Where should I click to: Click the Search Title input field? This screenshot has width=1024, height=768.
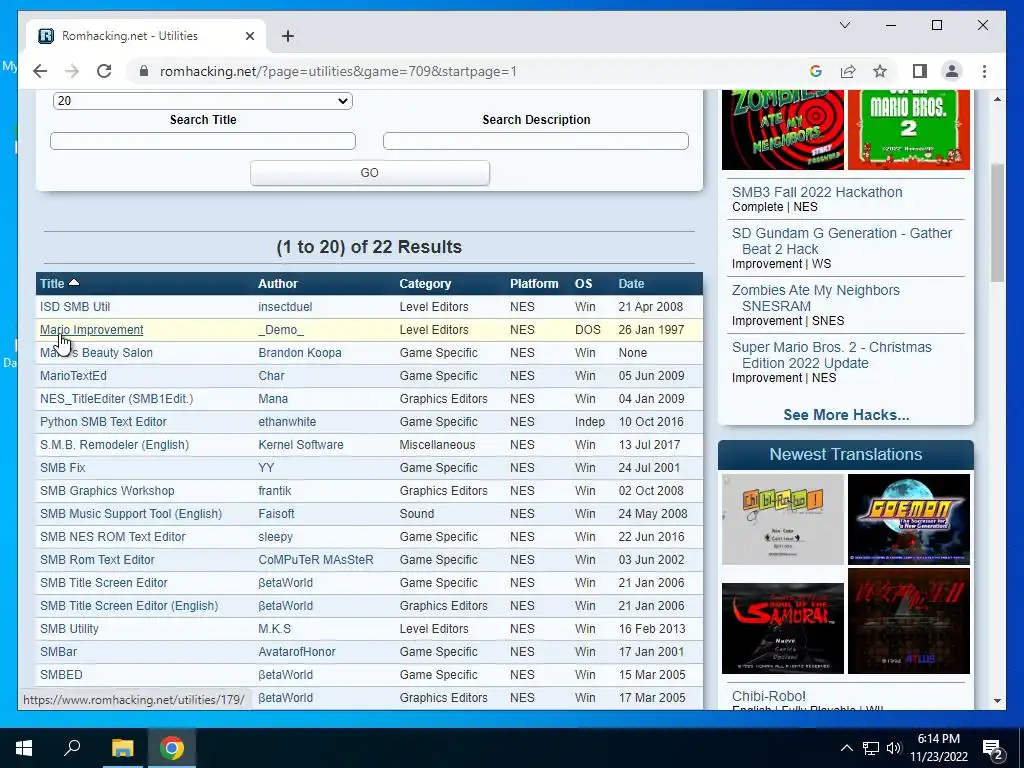point(202,140)
